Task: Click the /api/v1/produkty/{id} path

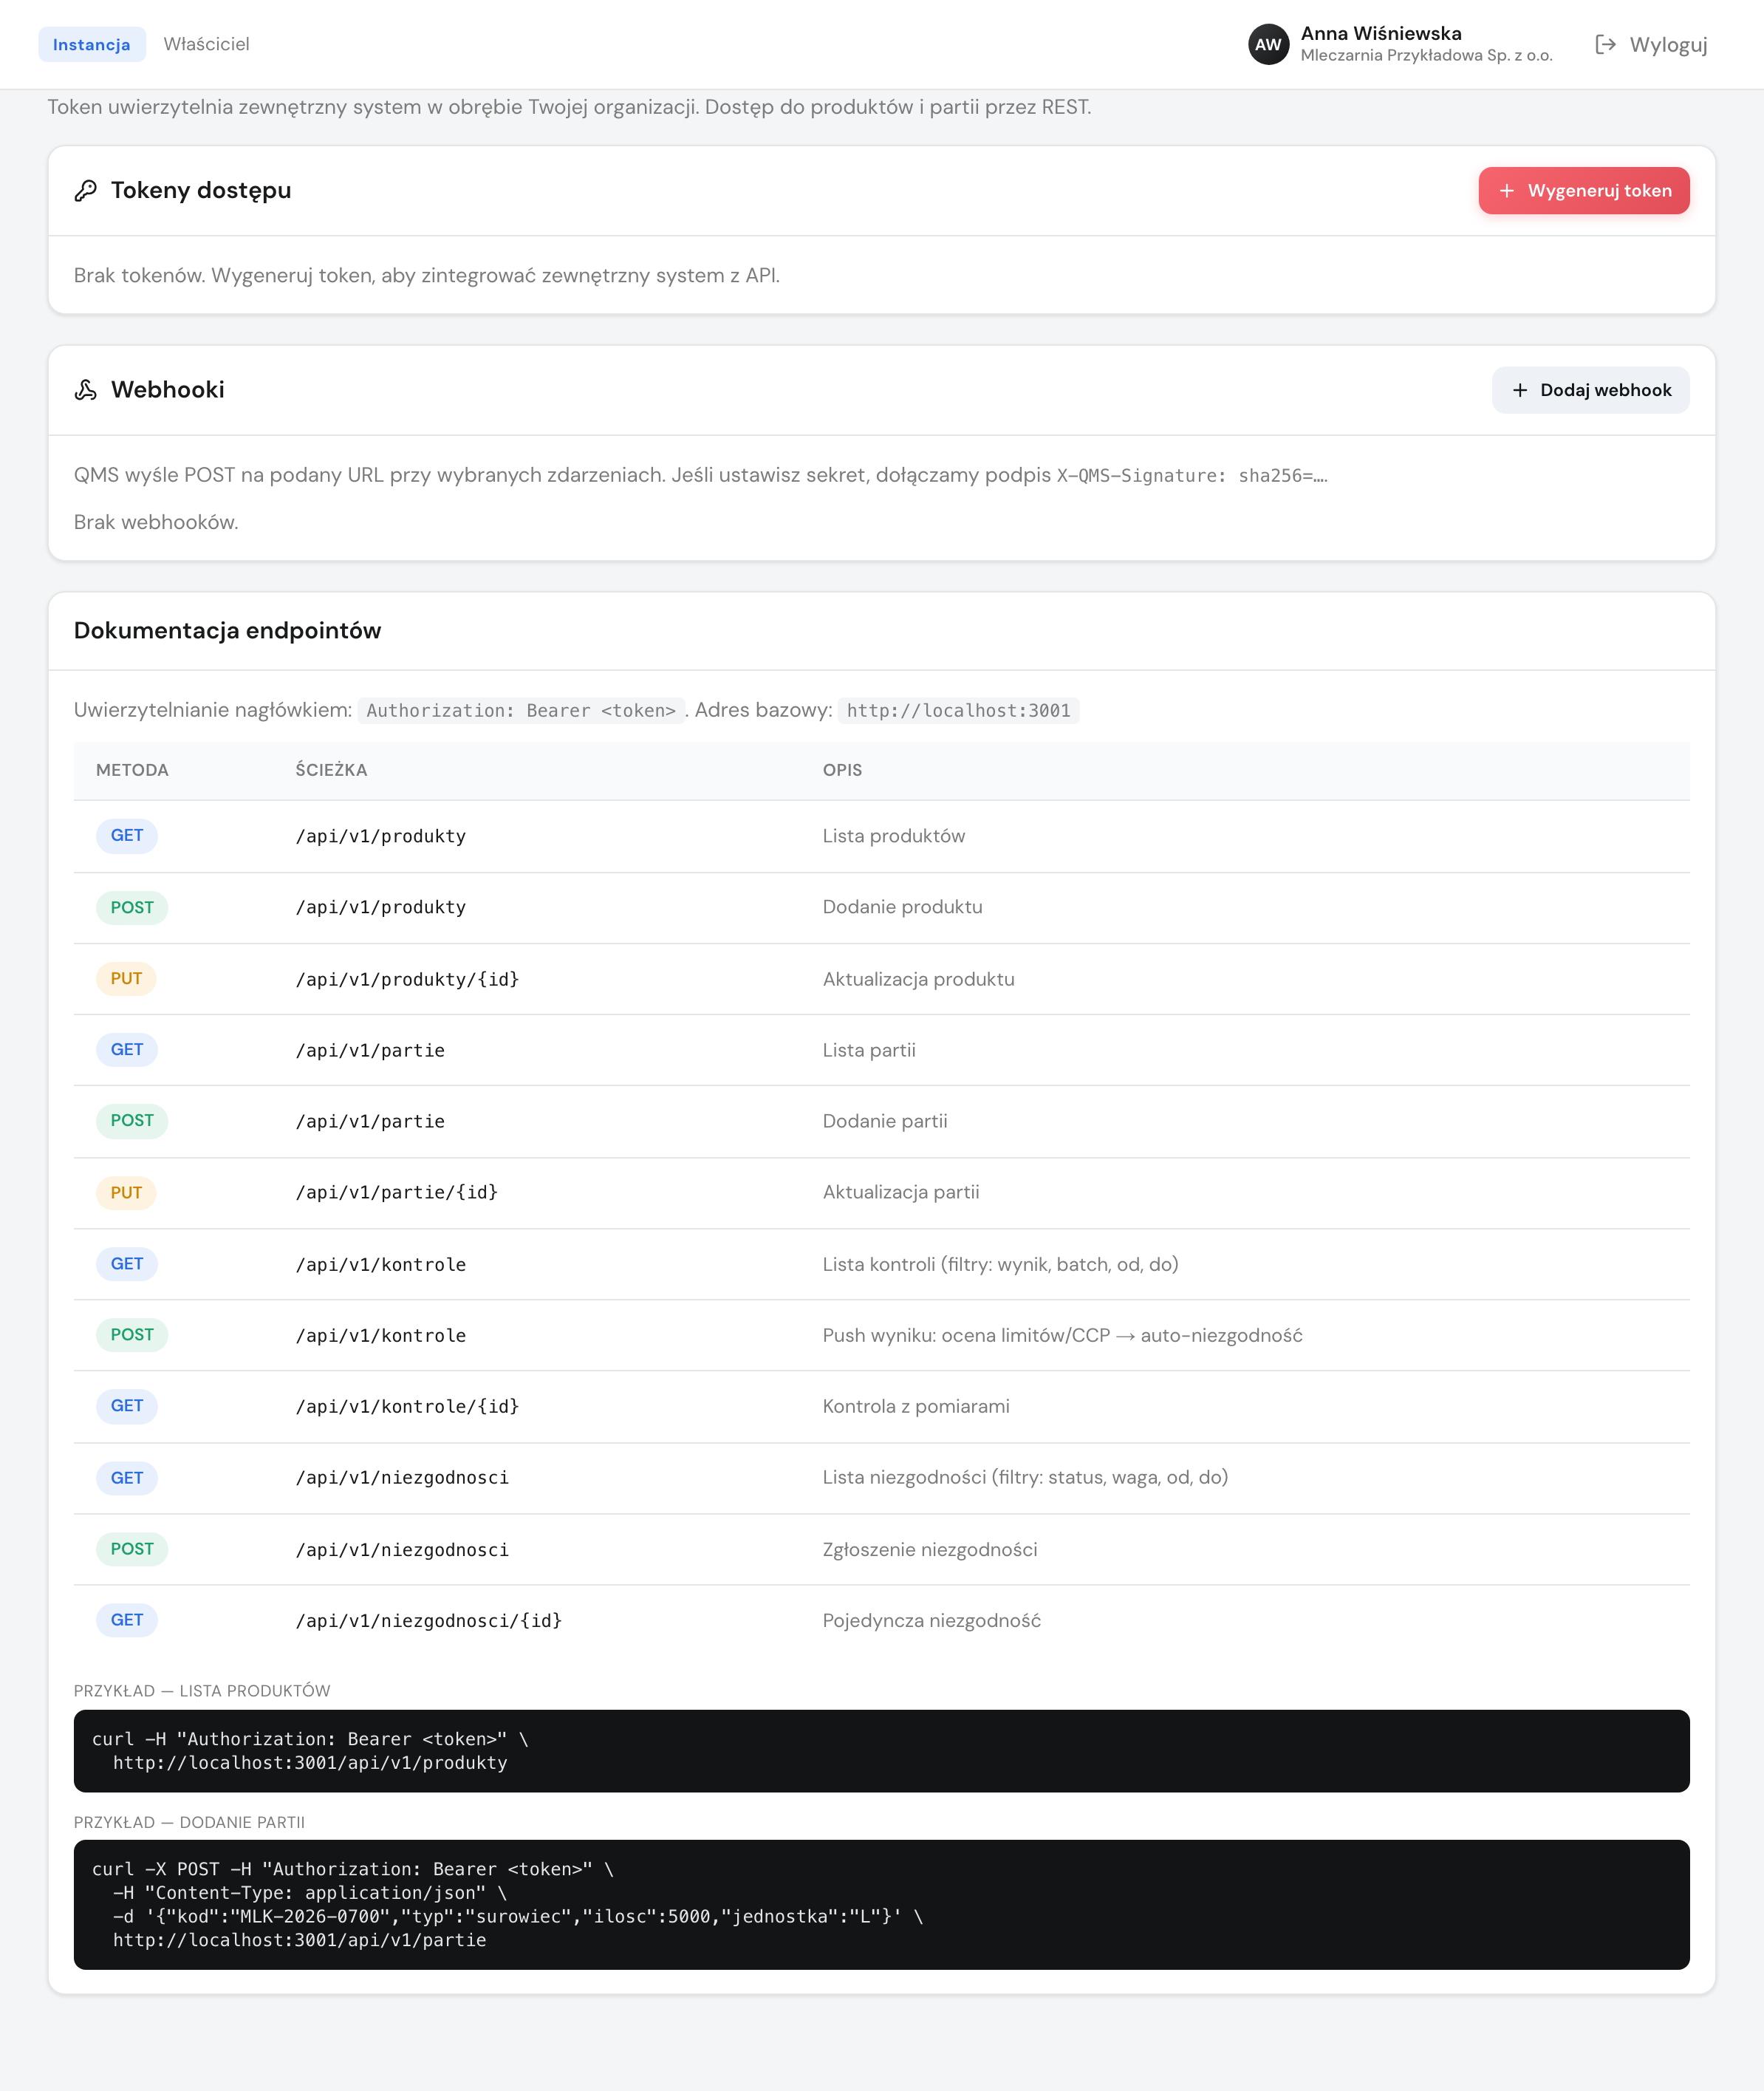Action: [407, 979]
